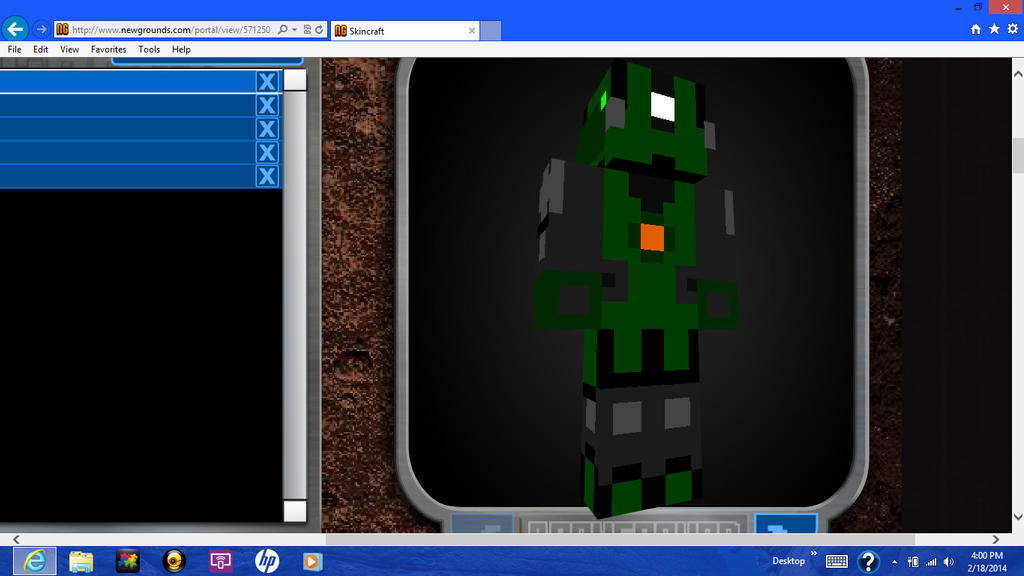Image resolution: width=1024 pixels, height=576 pixels.
Task: Open a new tab with blank tab button
Action: (x=490, y=31)
